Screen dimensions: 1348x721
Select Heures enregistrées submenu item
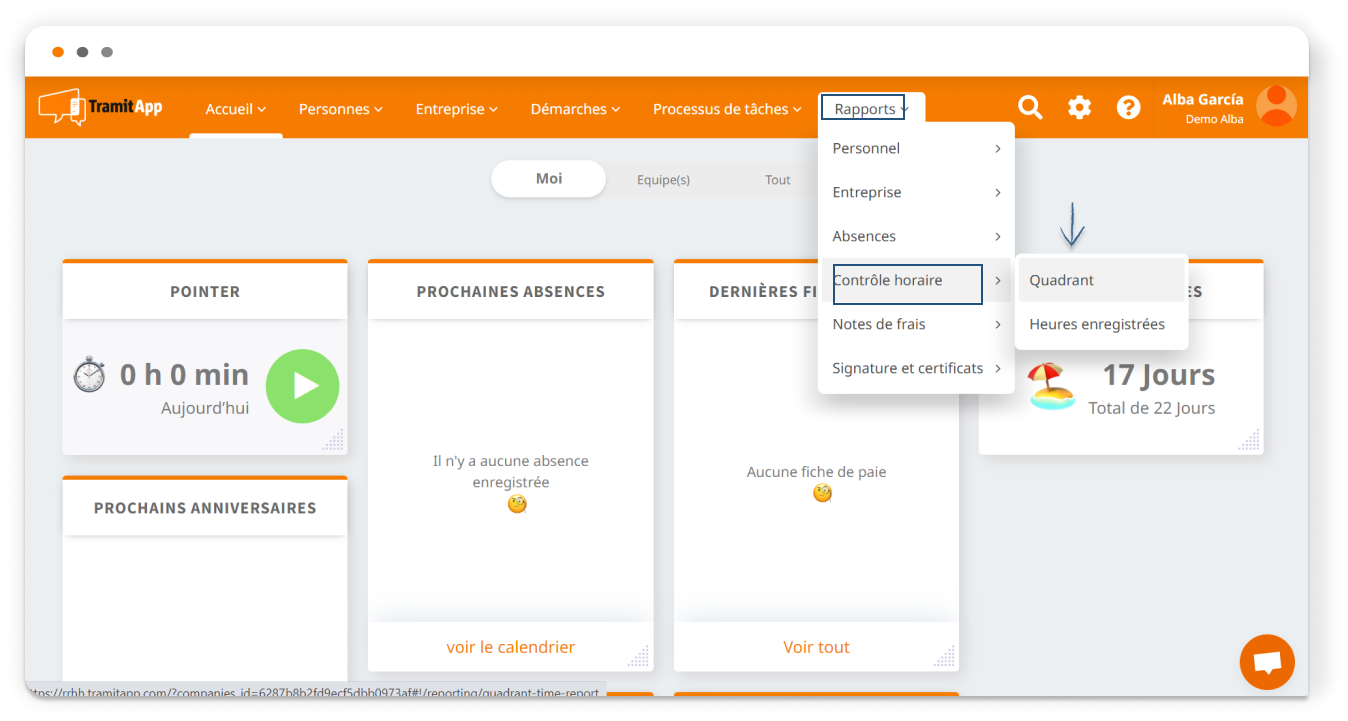[1097, 324]
